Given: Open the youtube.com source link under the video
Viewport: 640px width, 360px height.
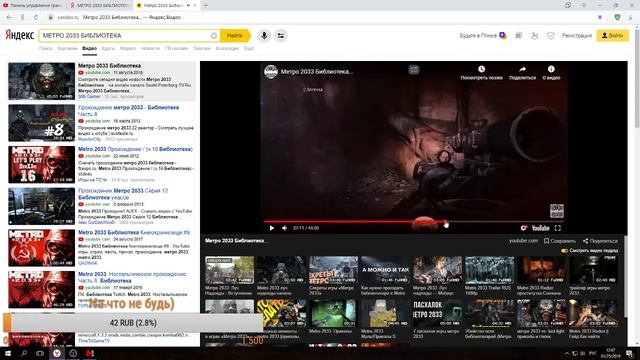Looking at the screenshot, I should coord(523,241).
